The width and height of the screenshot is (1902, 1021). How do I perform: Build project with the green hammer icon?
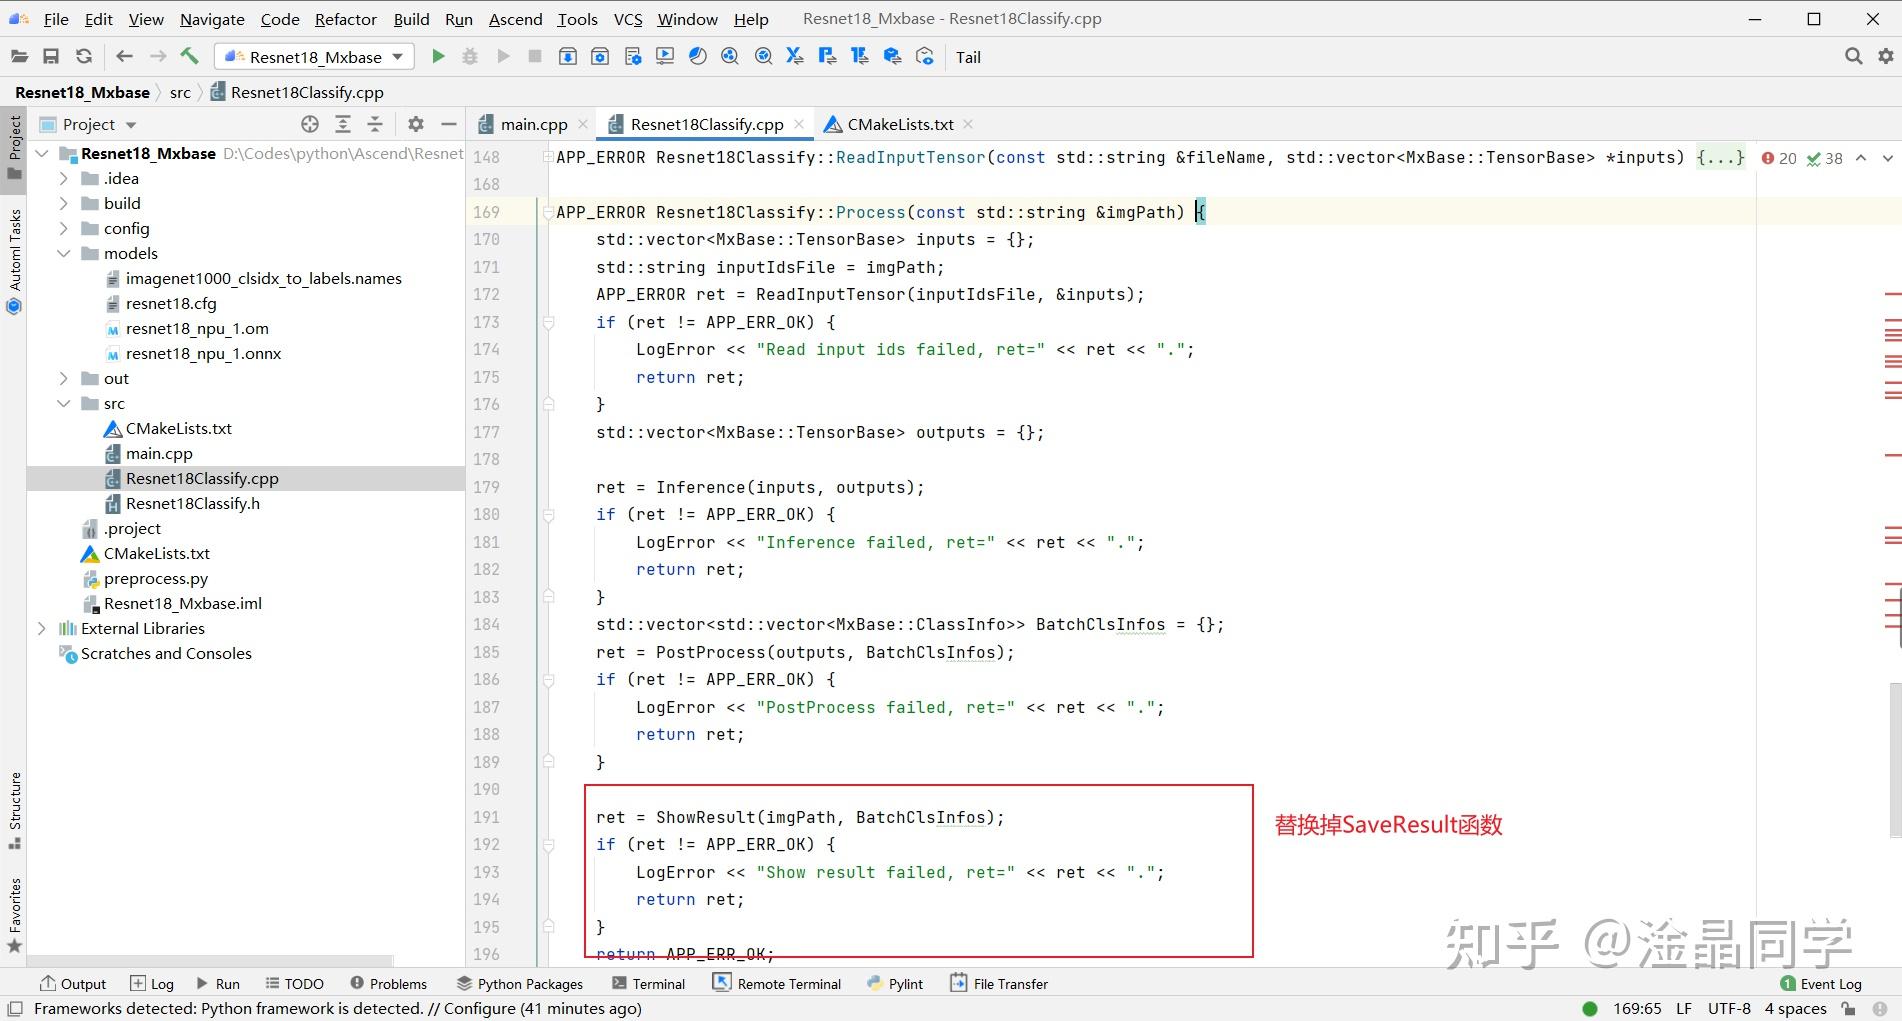click(x=189, y=56)
